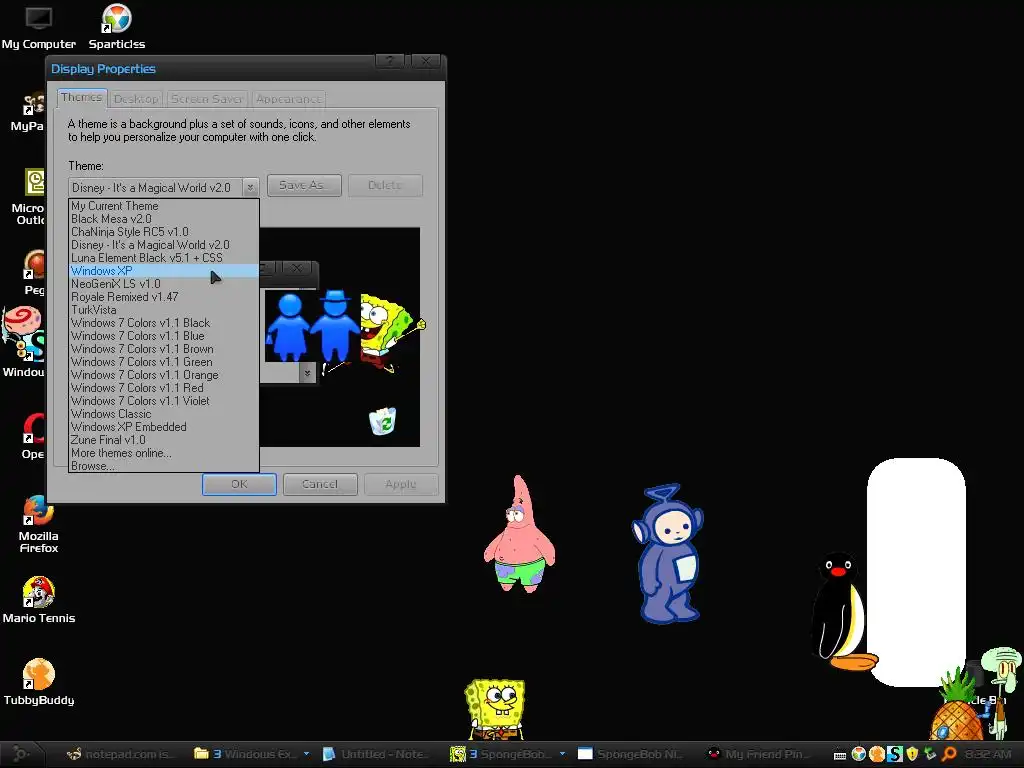The width and height of the screenshot is (1024, 768).
Task: Select Black Mesa v2.0 theme
Action: pos(163,219)
